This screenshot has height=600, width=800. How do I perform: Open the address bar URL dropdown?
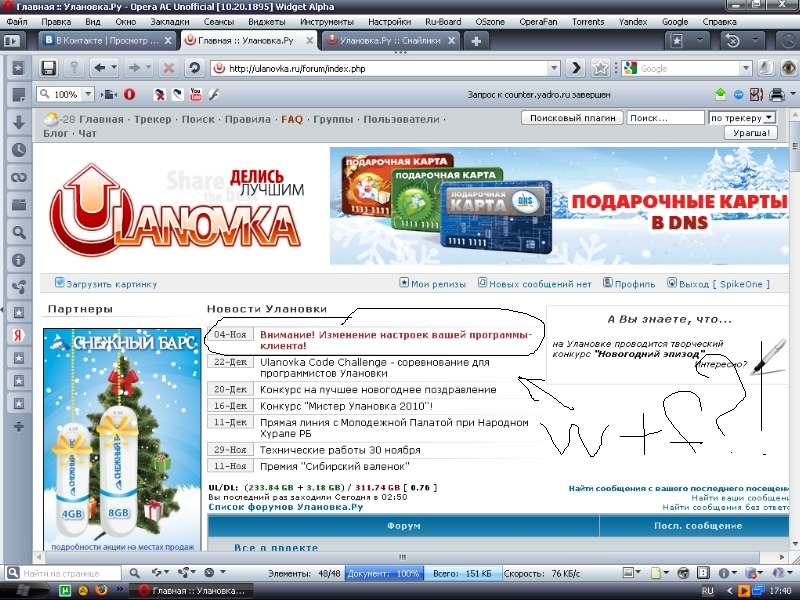[555, 68]
